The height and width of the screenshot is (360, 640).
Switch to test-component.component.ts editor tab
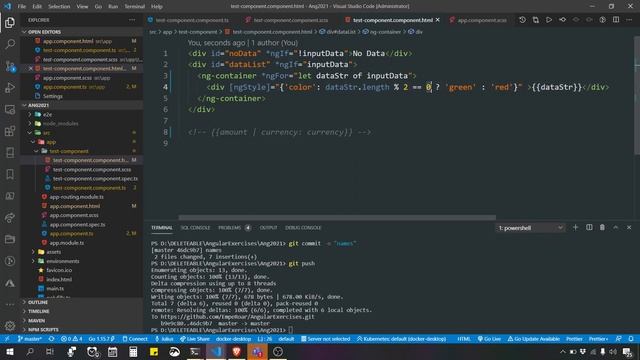[x=191, y=20]
